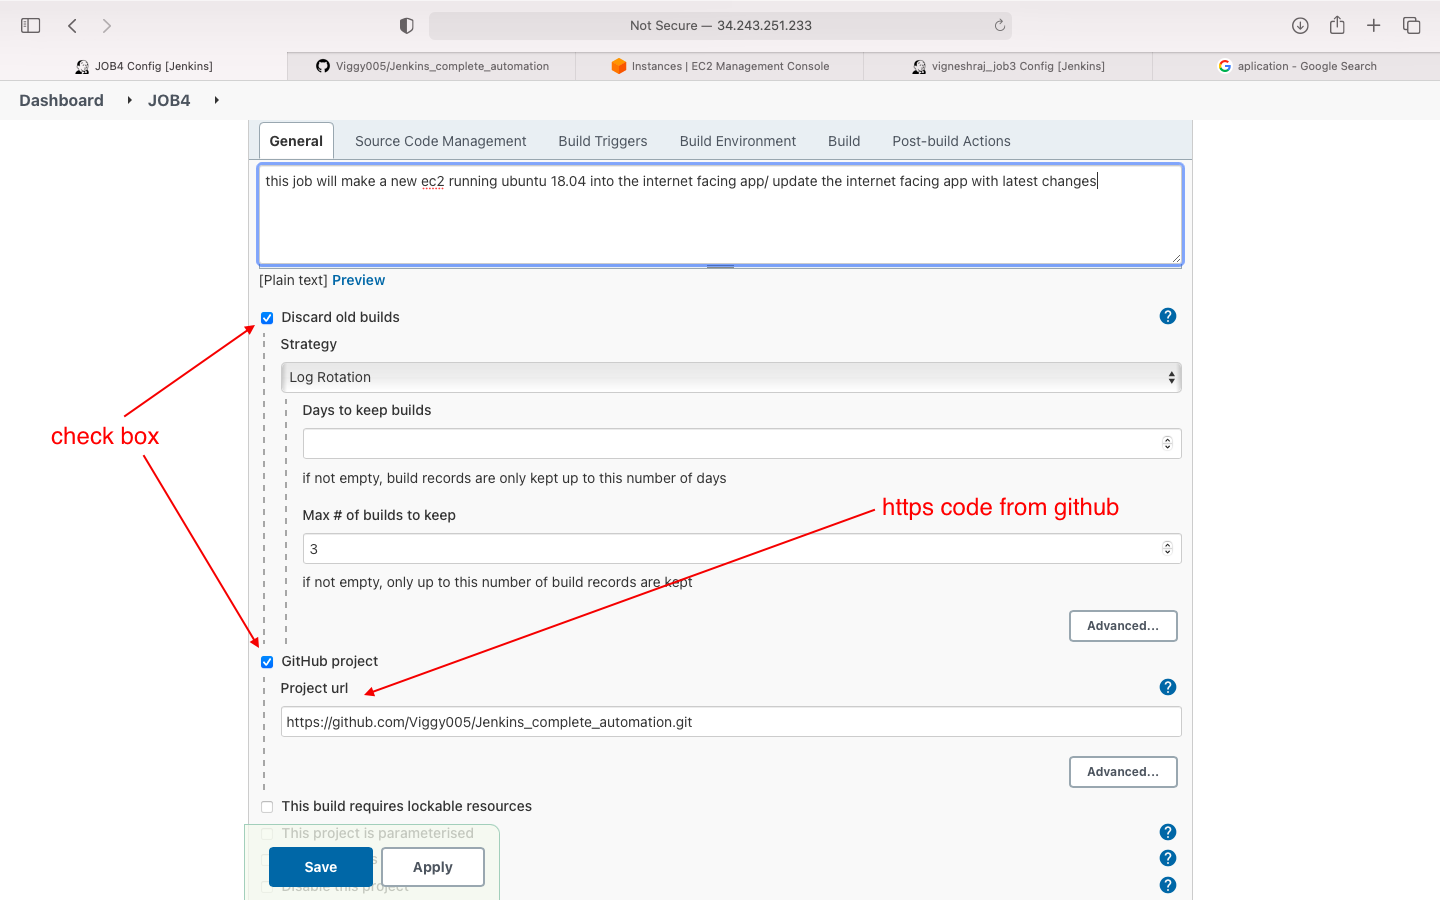Open Advanced options under GitHub project
Image resolution: width=1440 pixels, height=900 pixels.
[1123, 772]
